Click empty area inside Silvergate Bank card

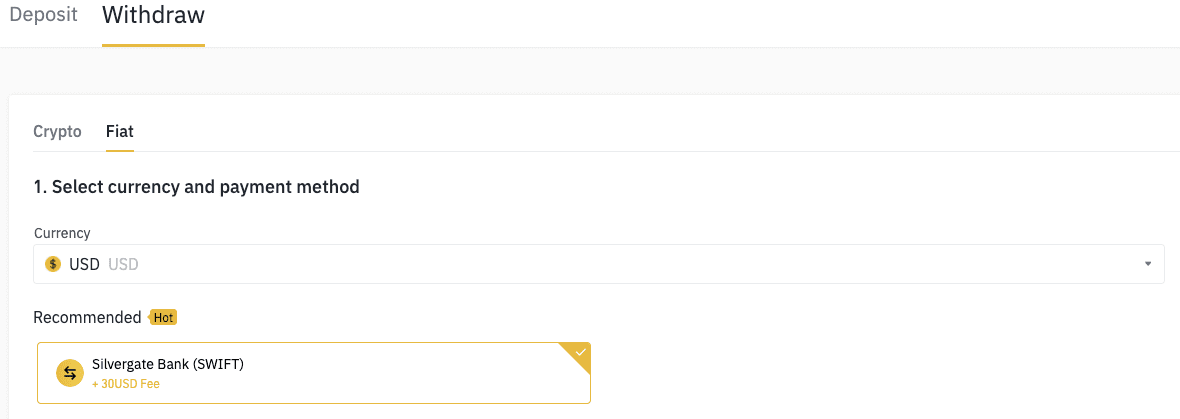[400, 374]
